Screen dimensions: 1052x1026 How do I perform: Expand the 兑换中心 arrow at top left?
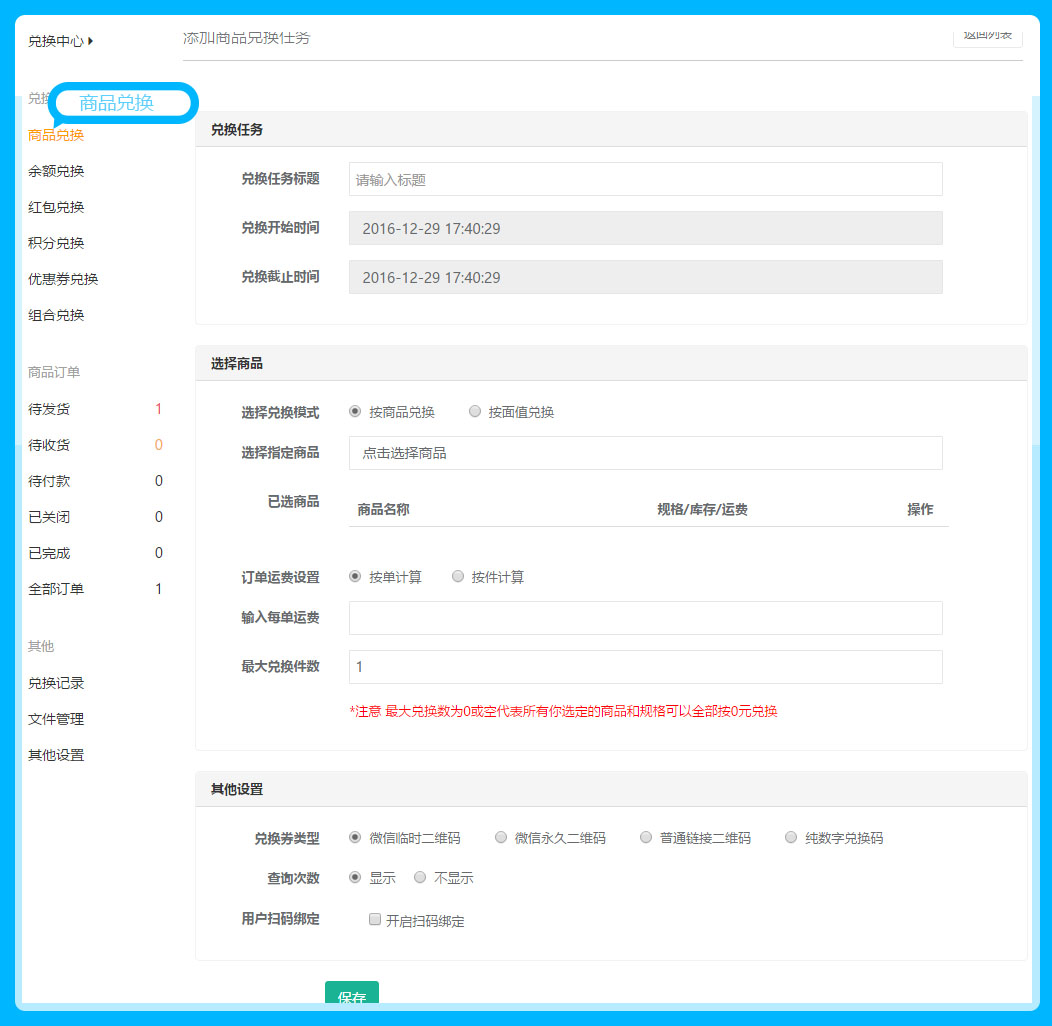pos(91,41)
